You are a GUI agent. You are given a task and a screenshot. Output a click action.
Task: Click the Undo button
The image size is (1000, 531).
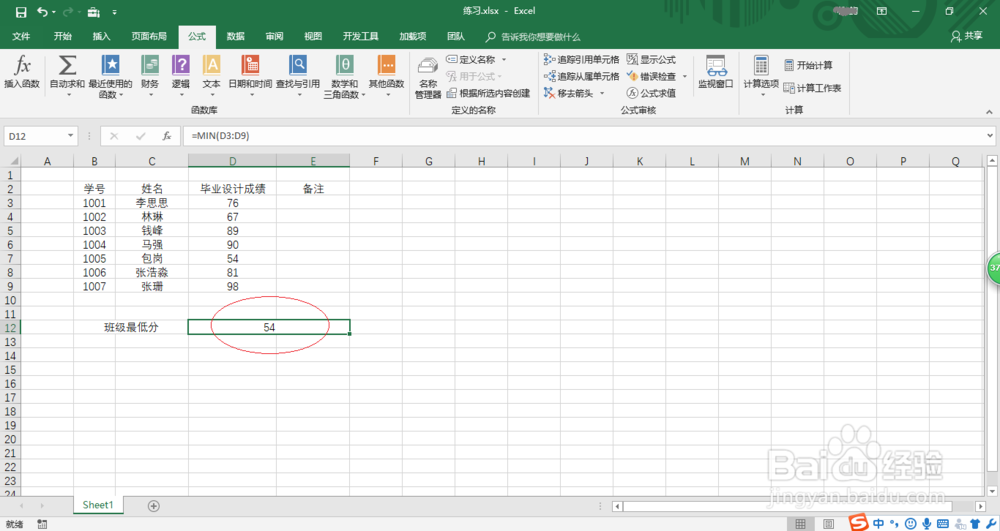[x=42, y=12]
